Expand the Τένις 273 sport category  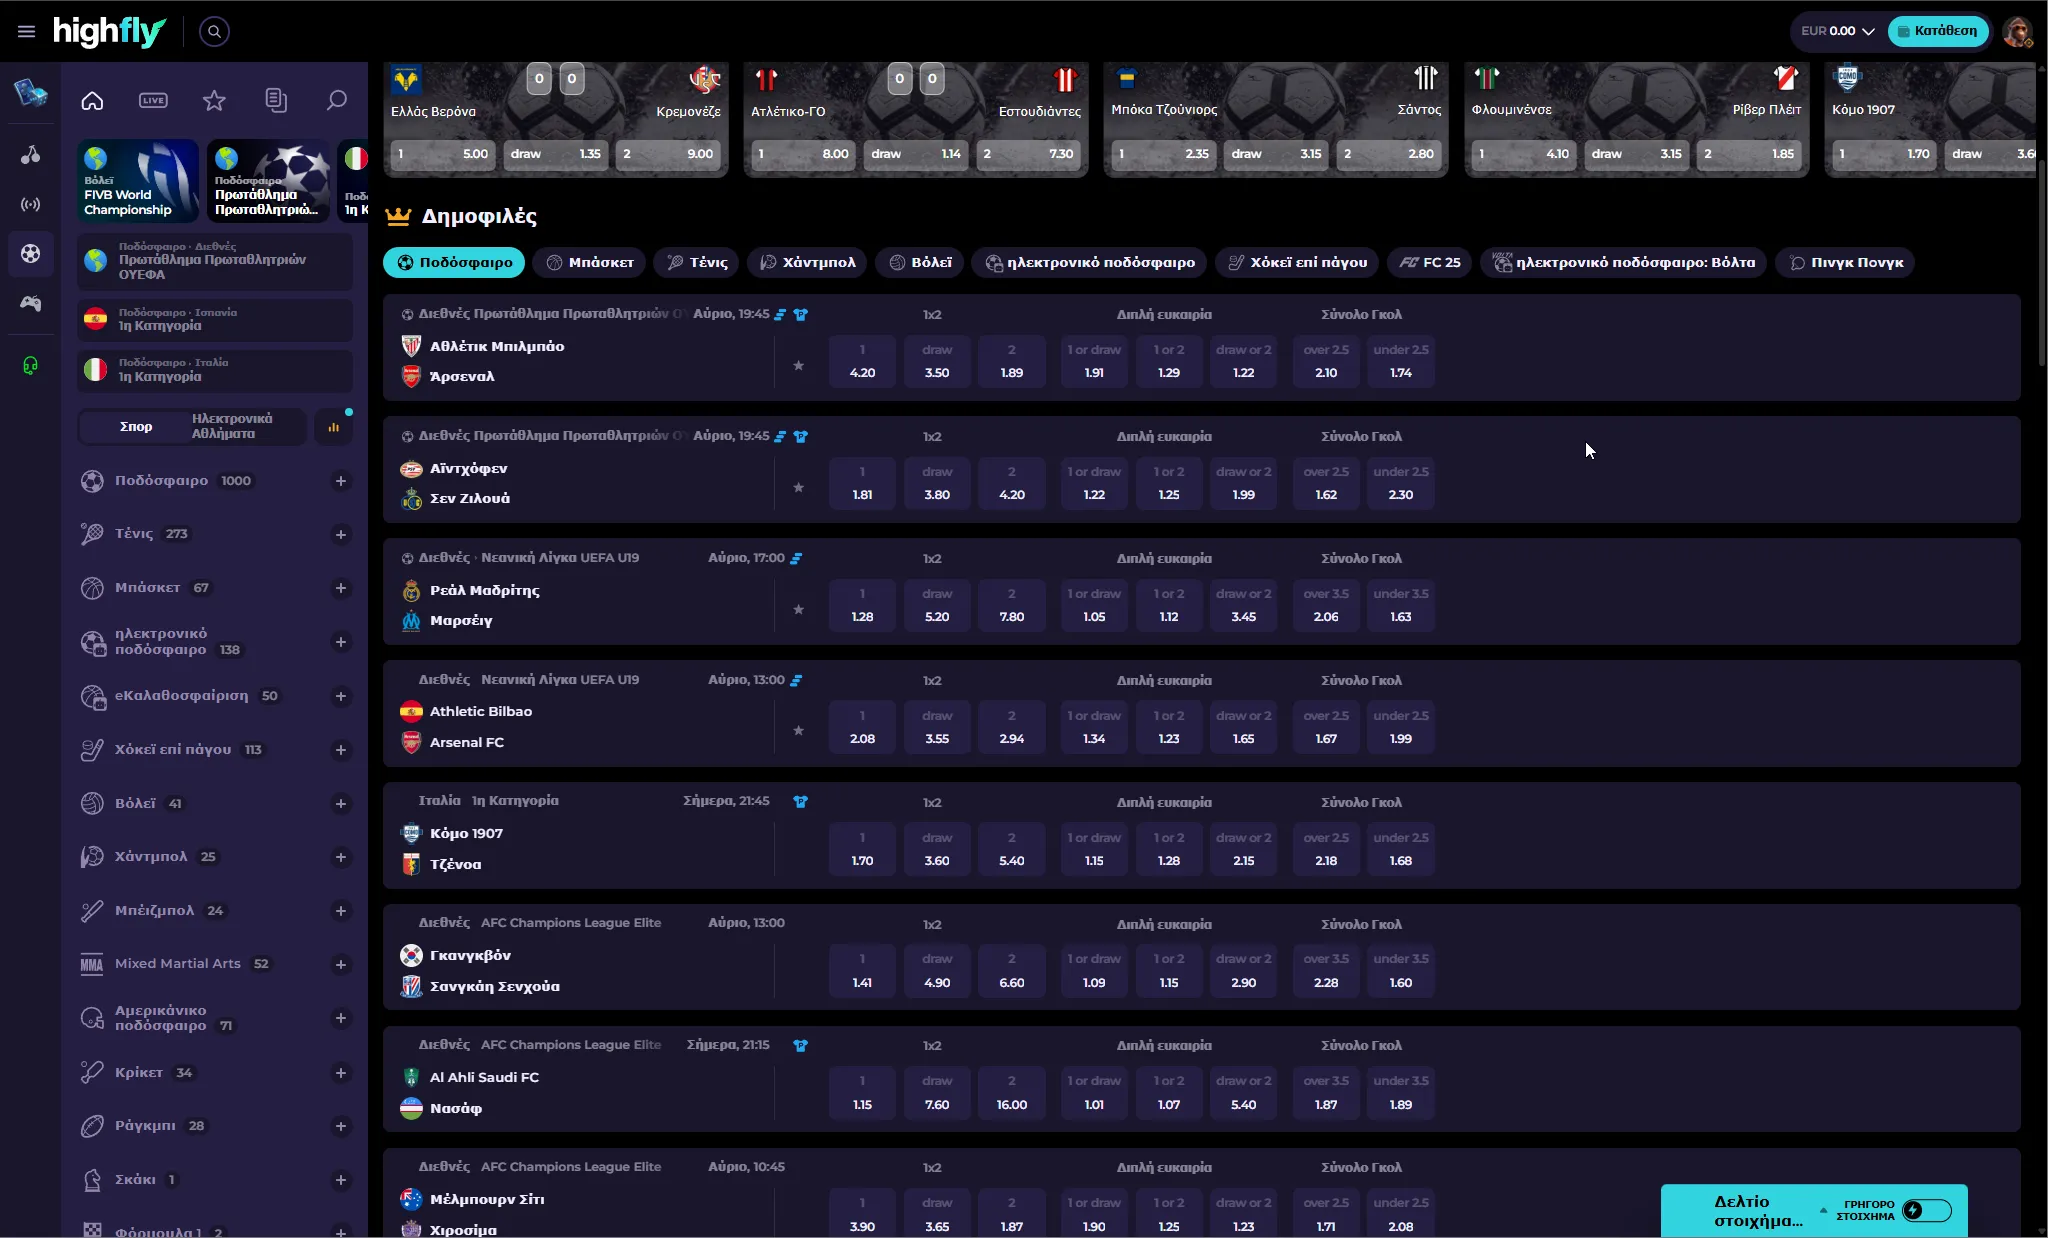pyautogui.click(x=340, y=535)
